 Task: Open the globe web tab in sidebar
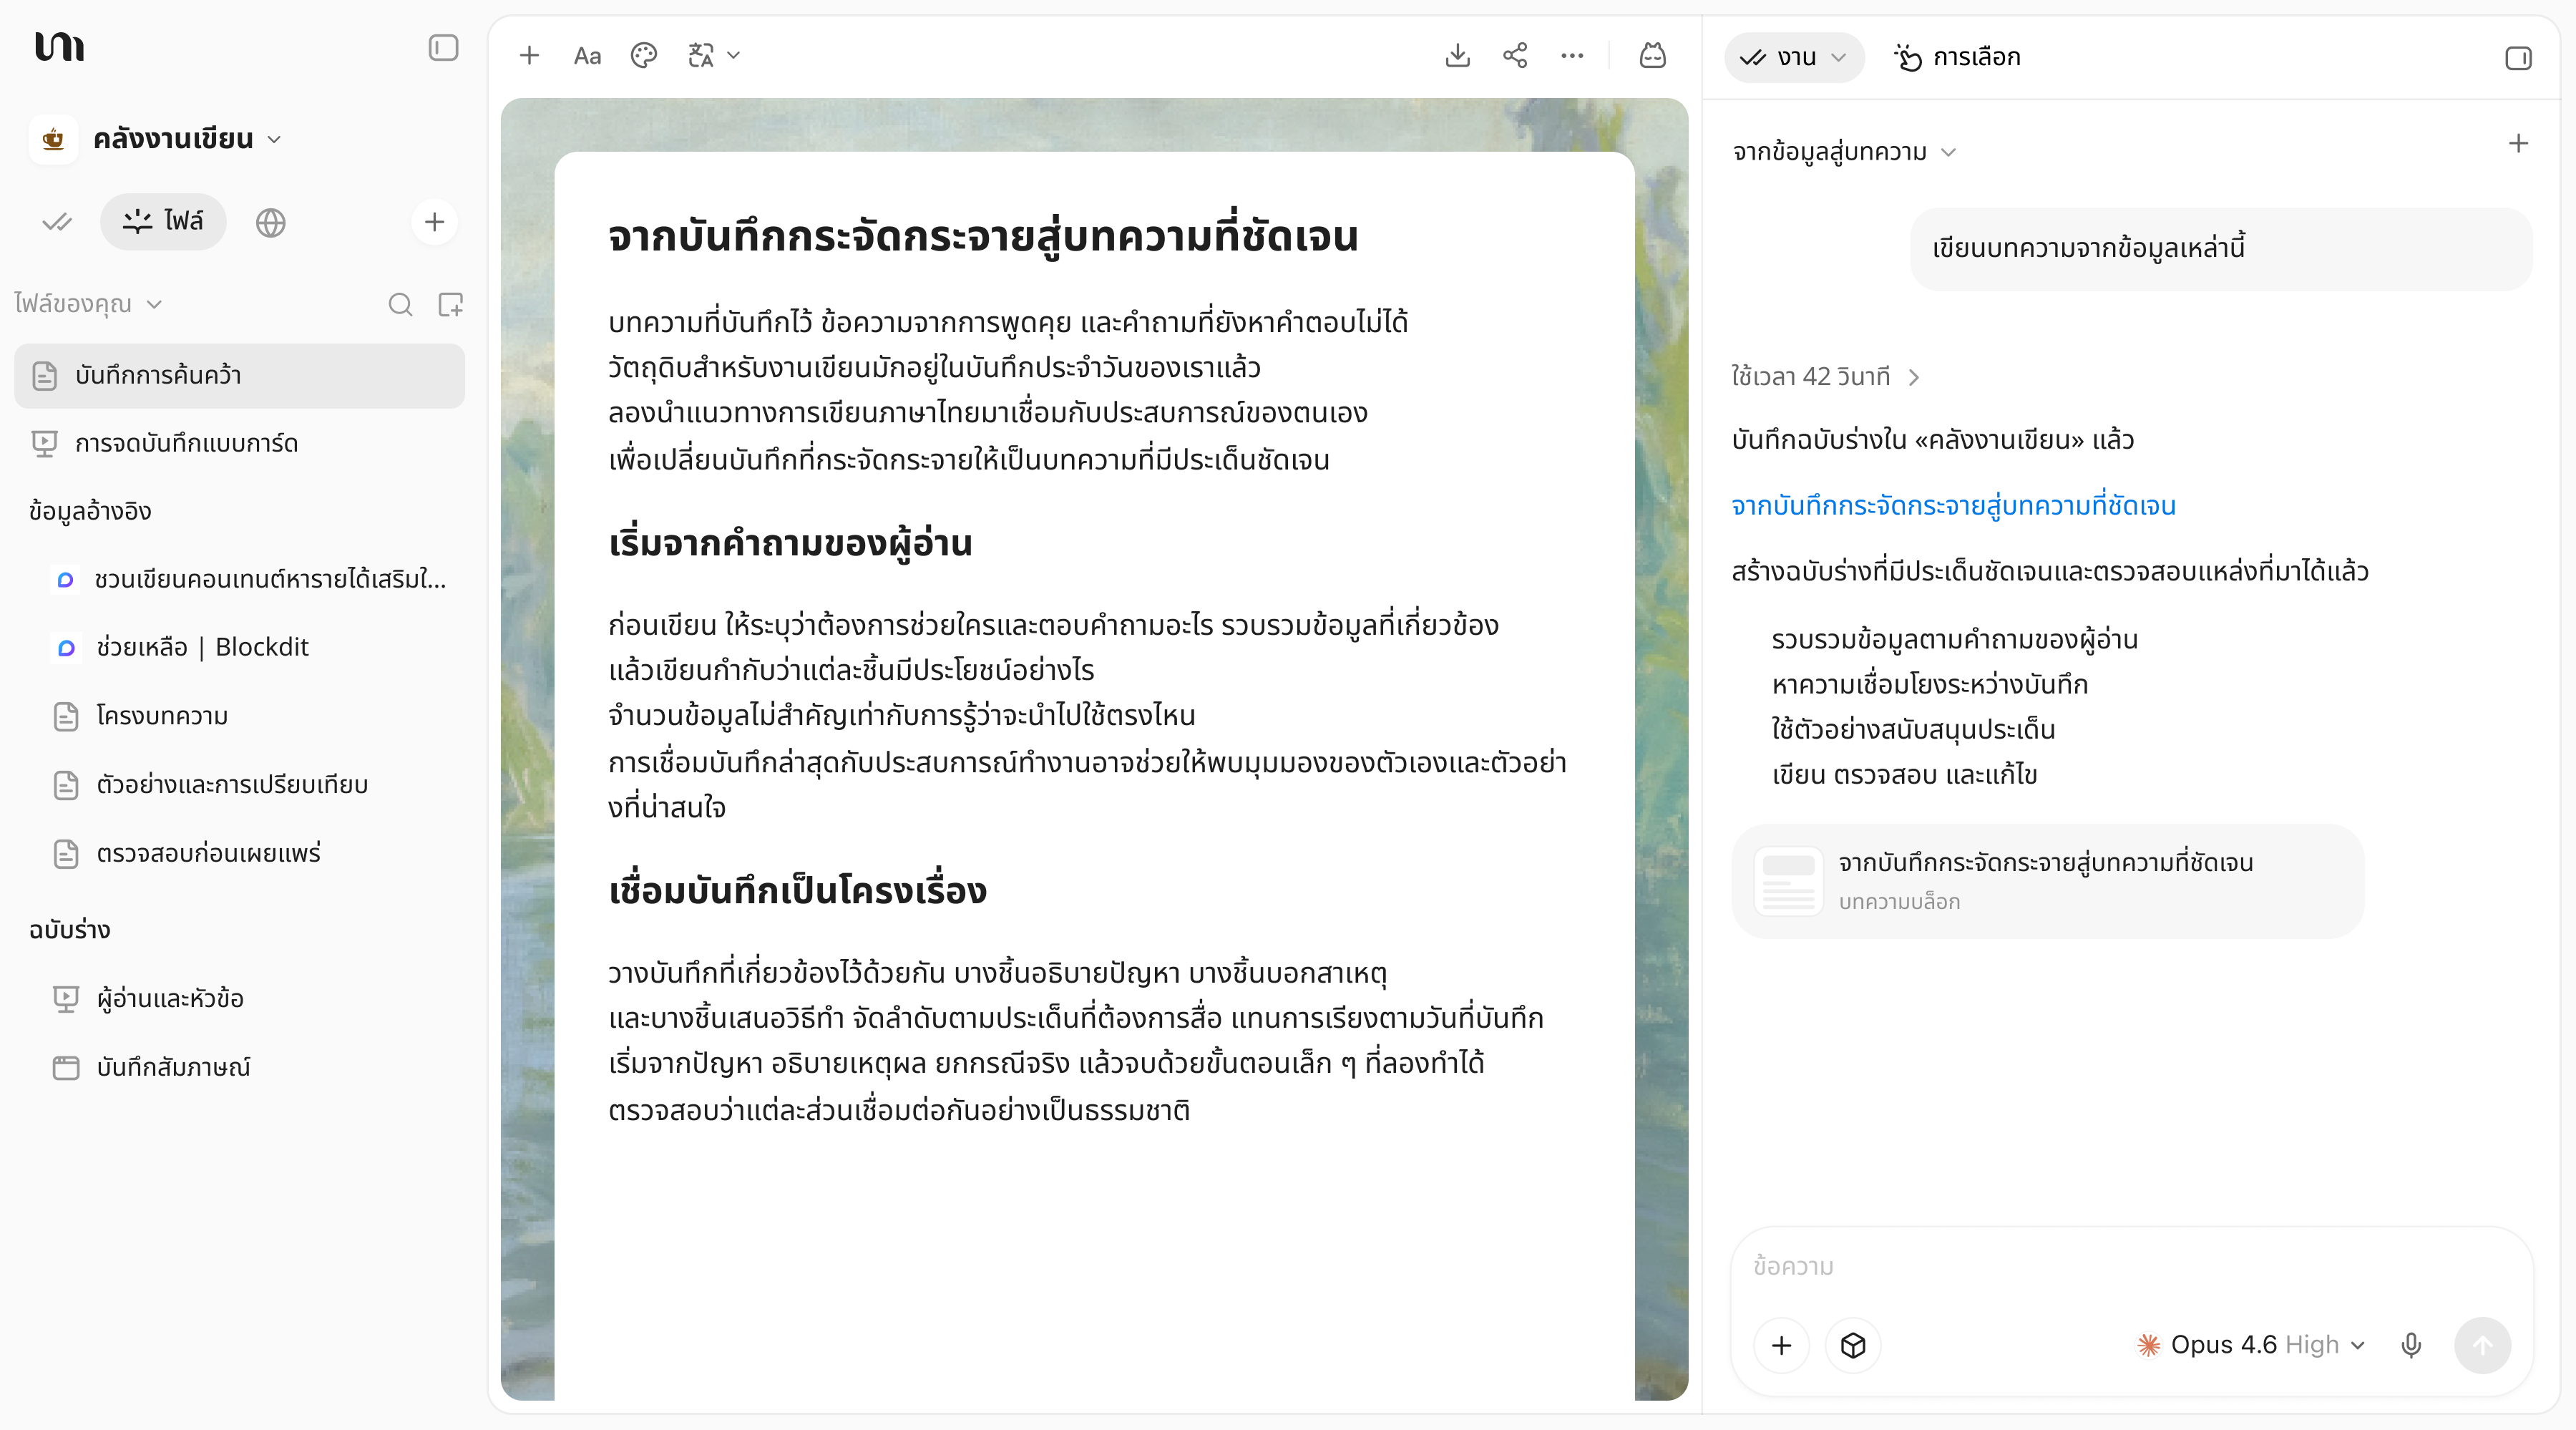(x=270, y=222)
